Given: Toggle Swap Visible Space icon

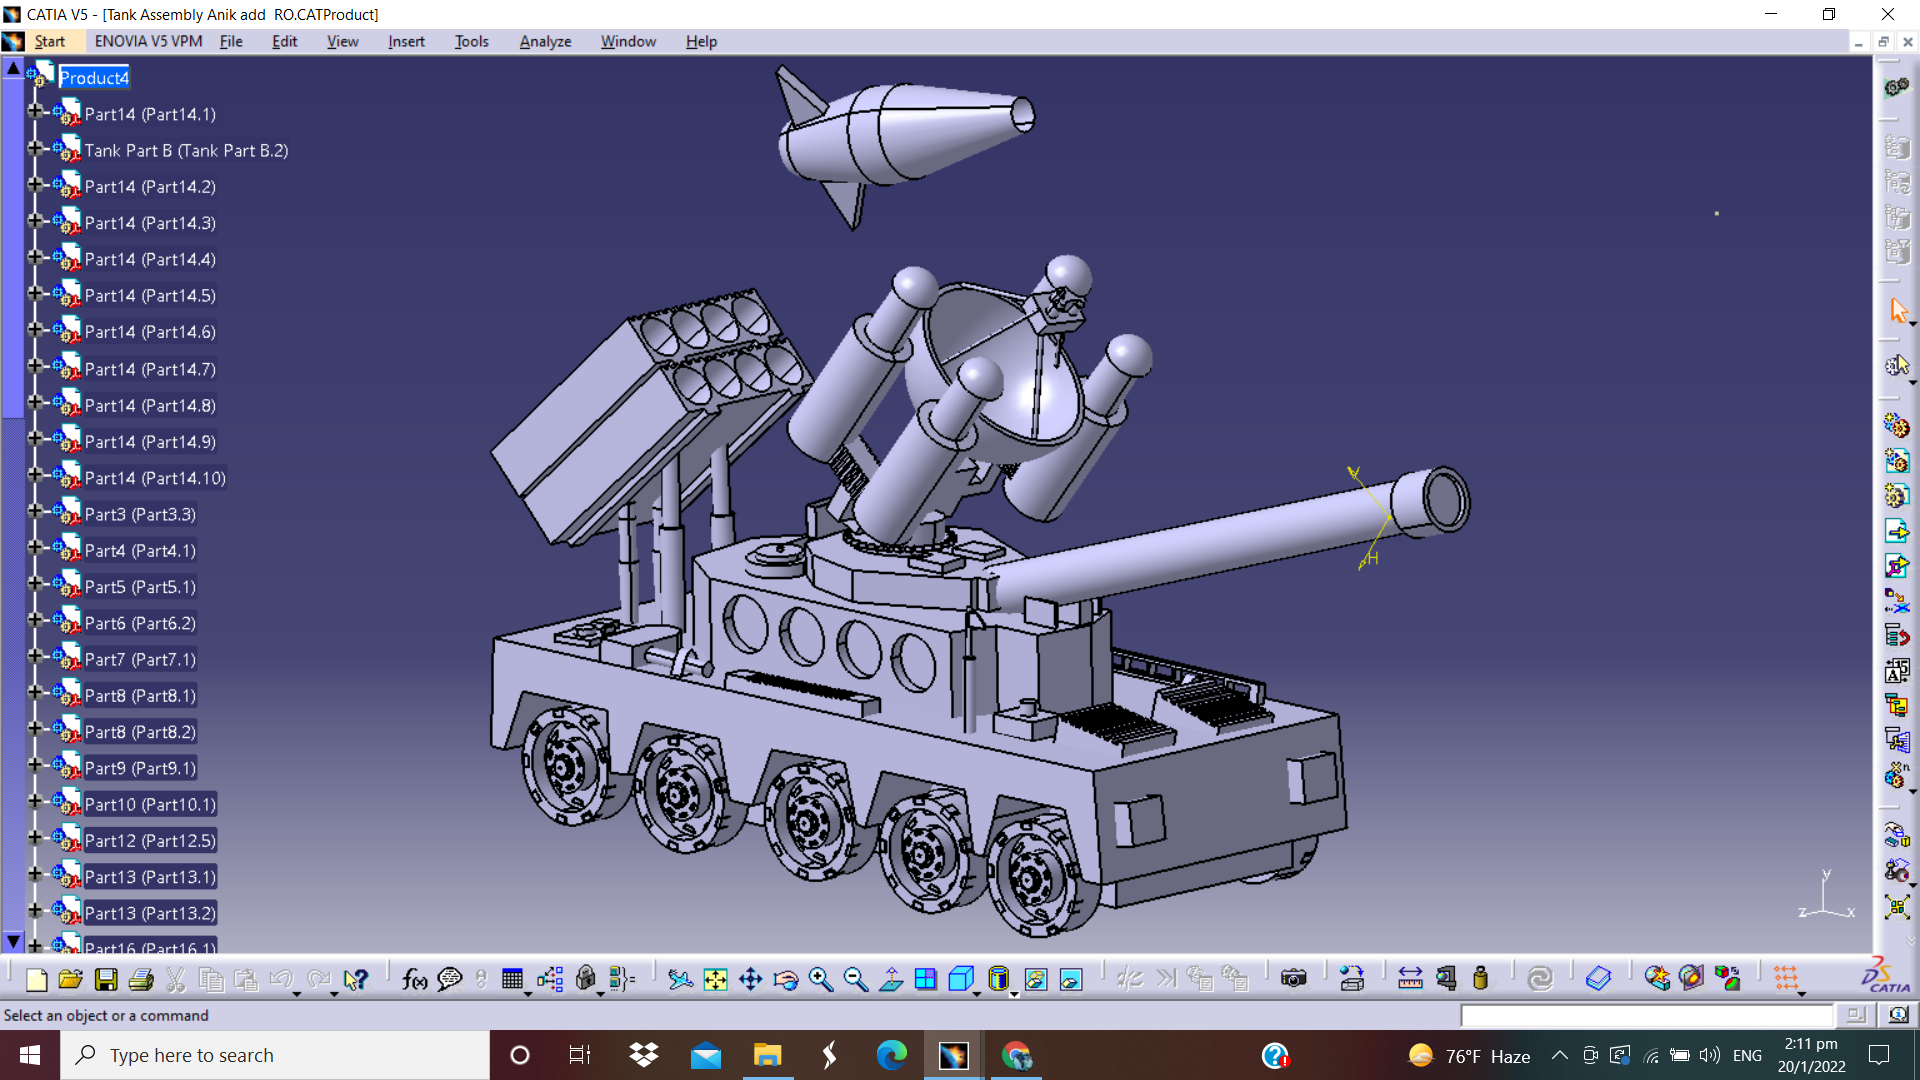Looking at the screenshot, I should tap(1071, 979).
